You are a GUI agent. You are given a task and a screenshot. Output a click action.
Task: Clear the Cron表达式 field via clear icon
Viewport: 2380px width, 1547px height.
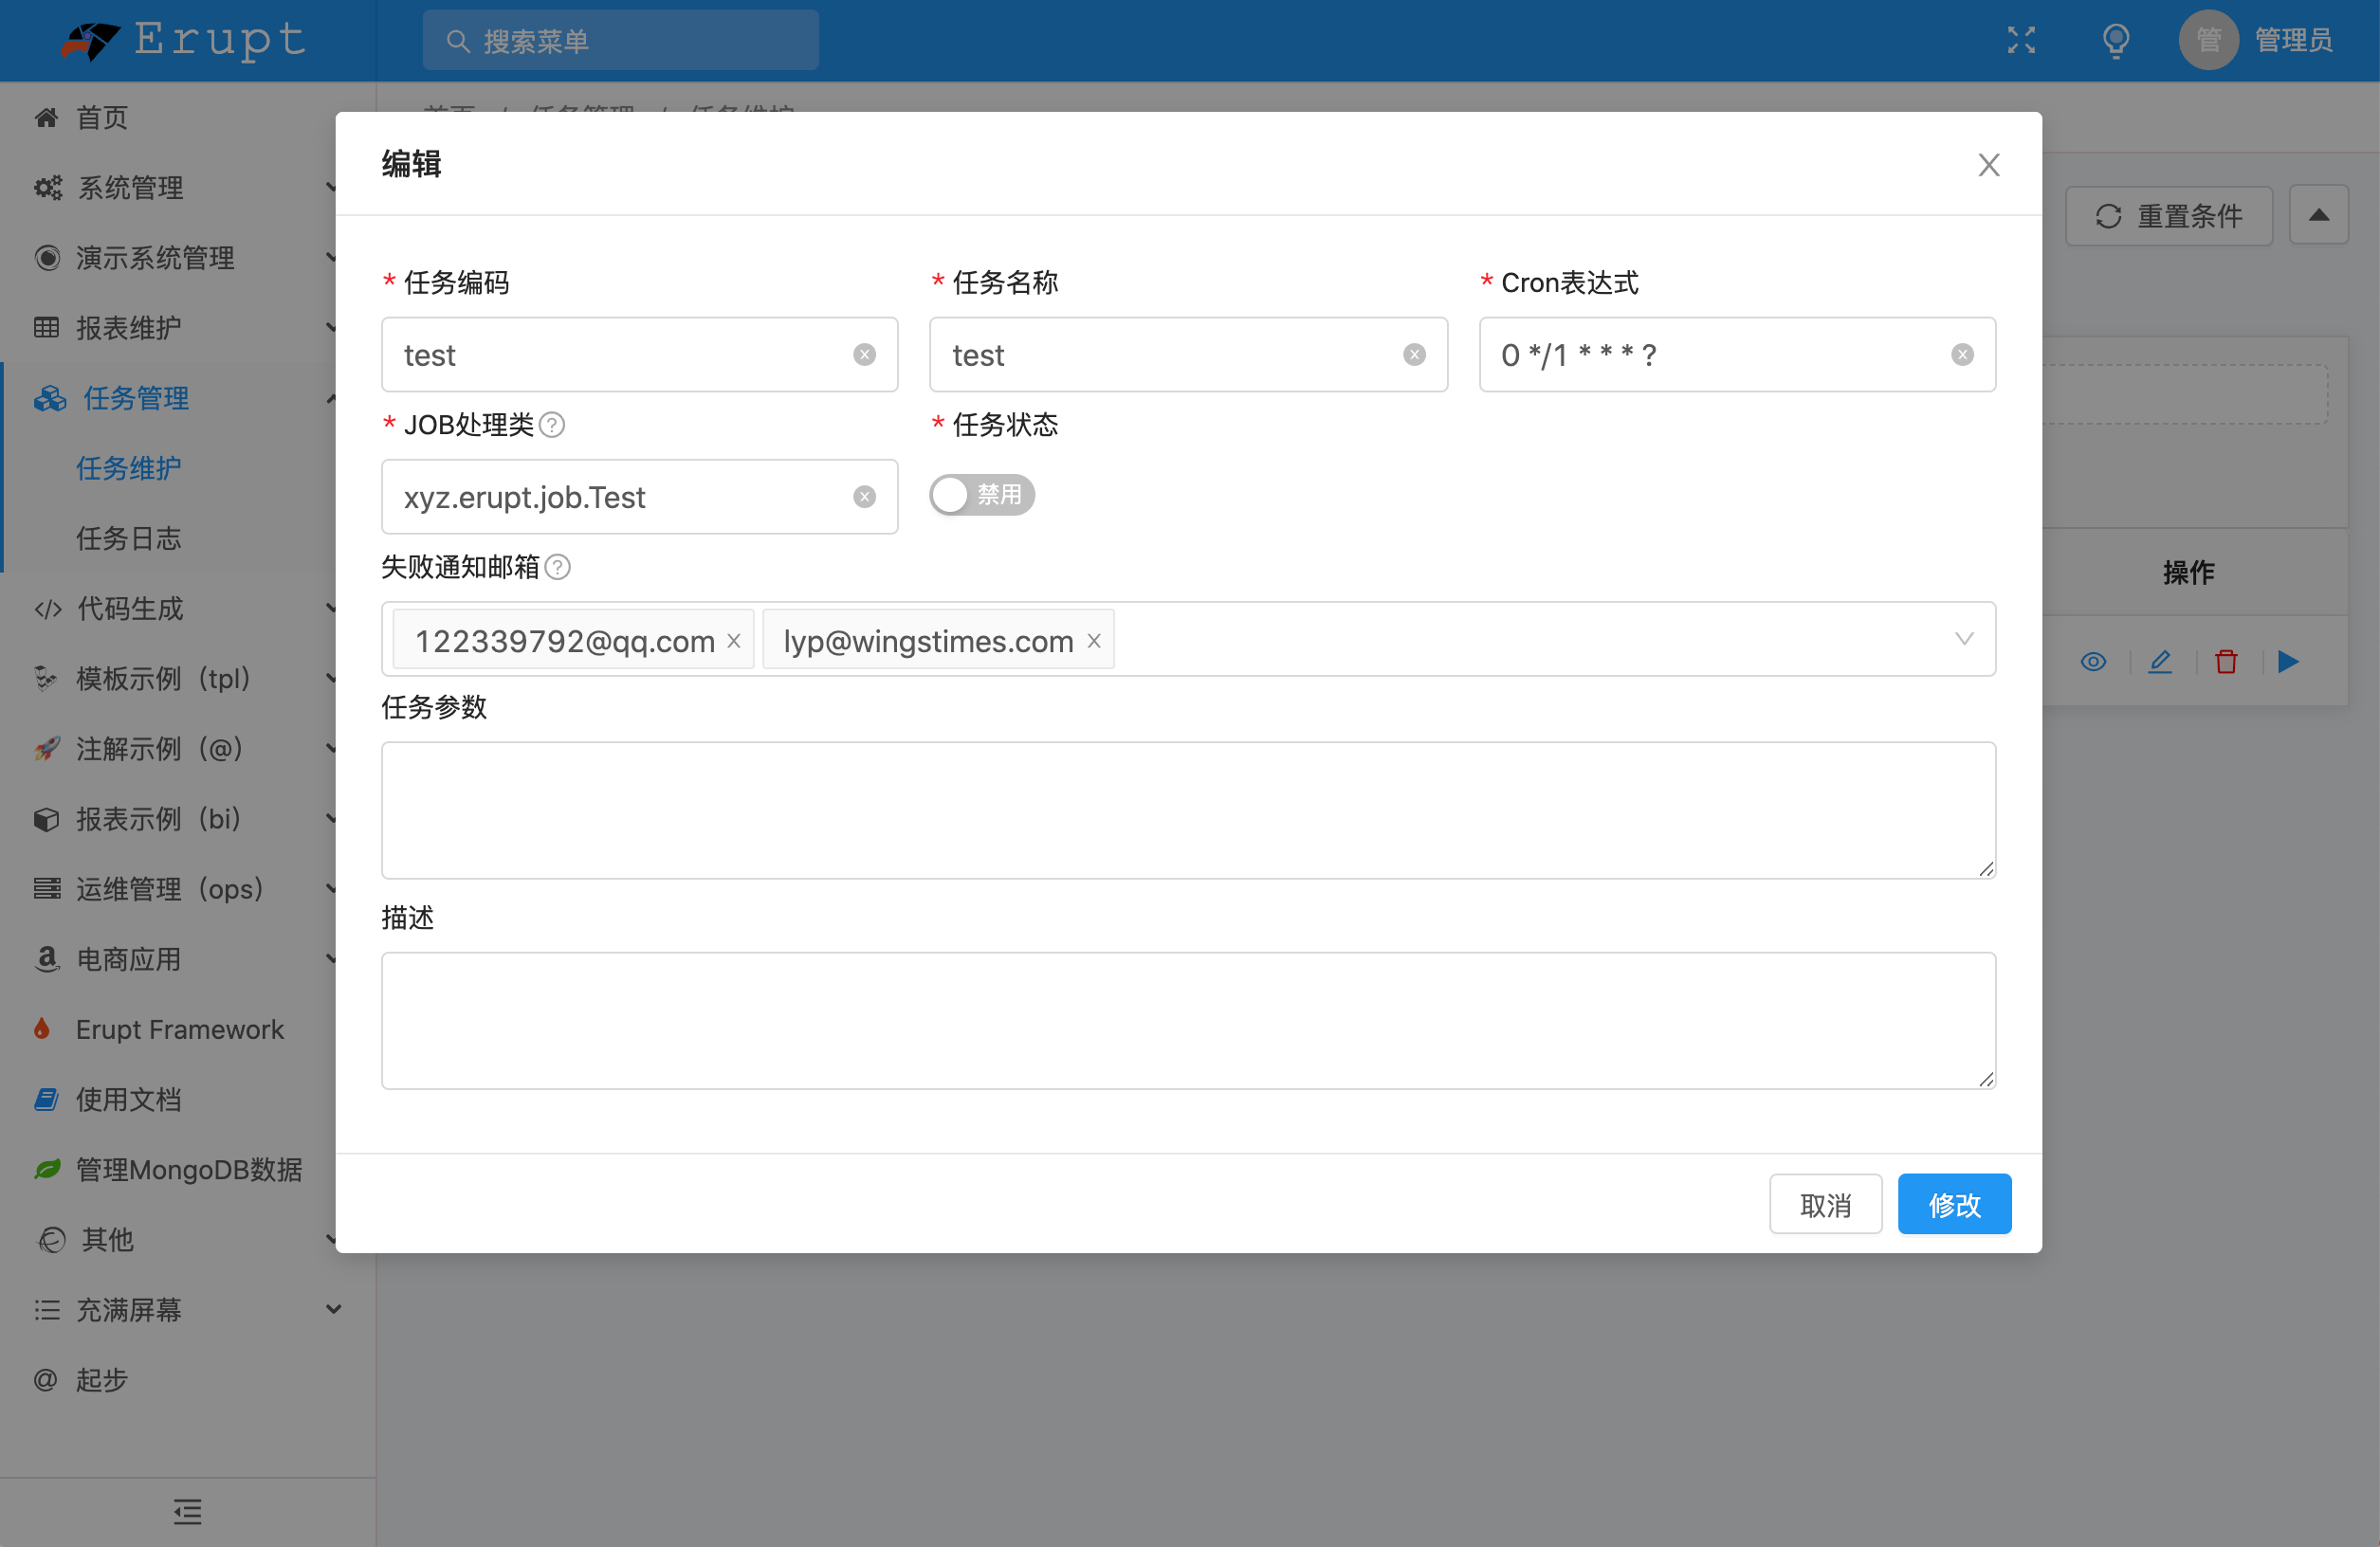(x=1962, y=355)
